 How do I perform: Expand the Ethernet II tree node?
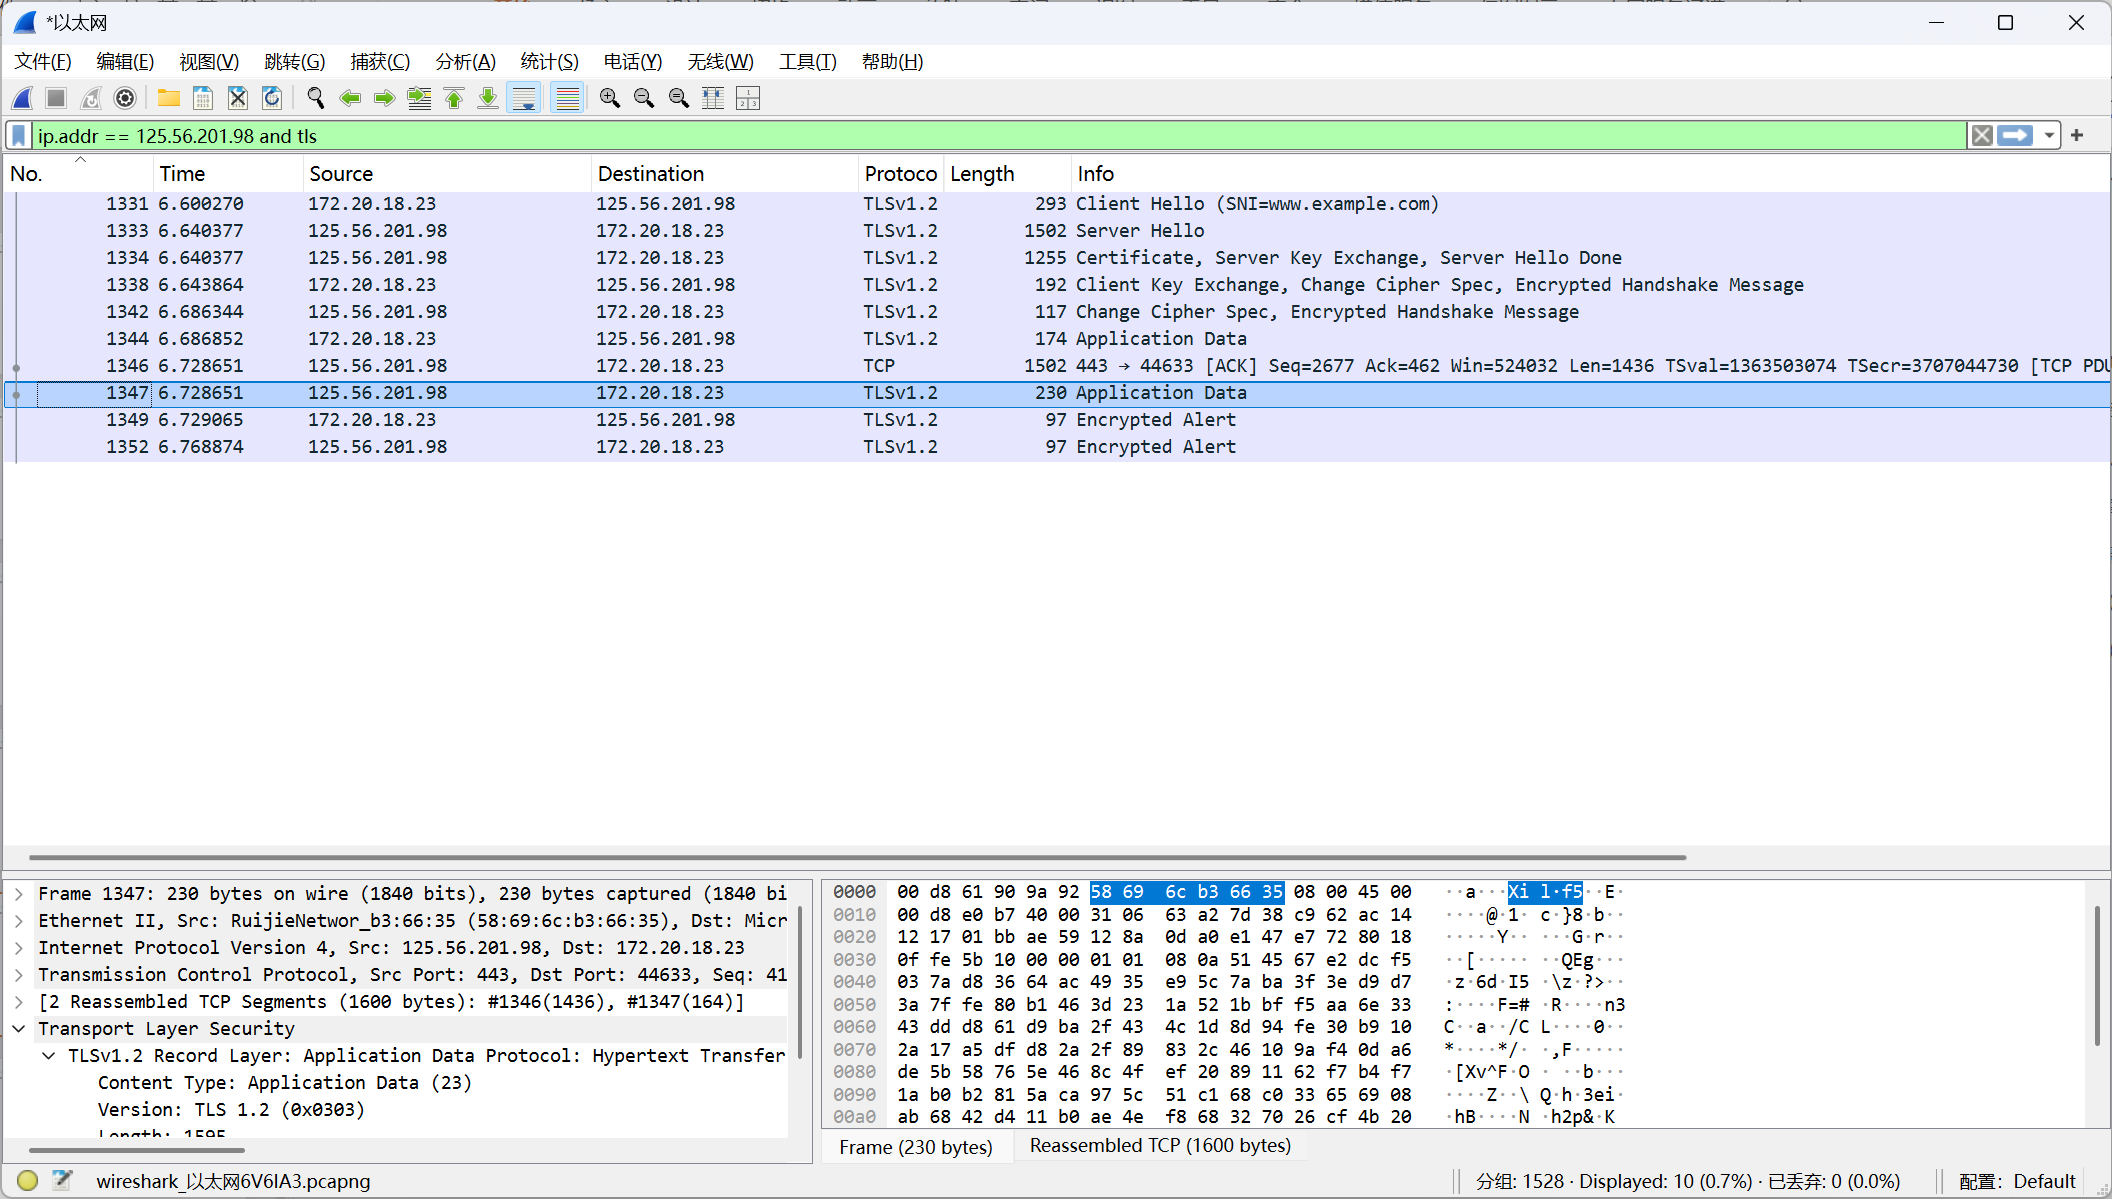click(x=19, y=921)
